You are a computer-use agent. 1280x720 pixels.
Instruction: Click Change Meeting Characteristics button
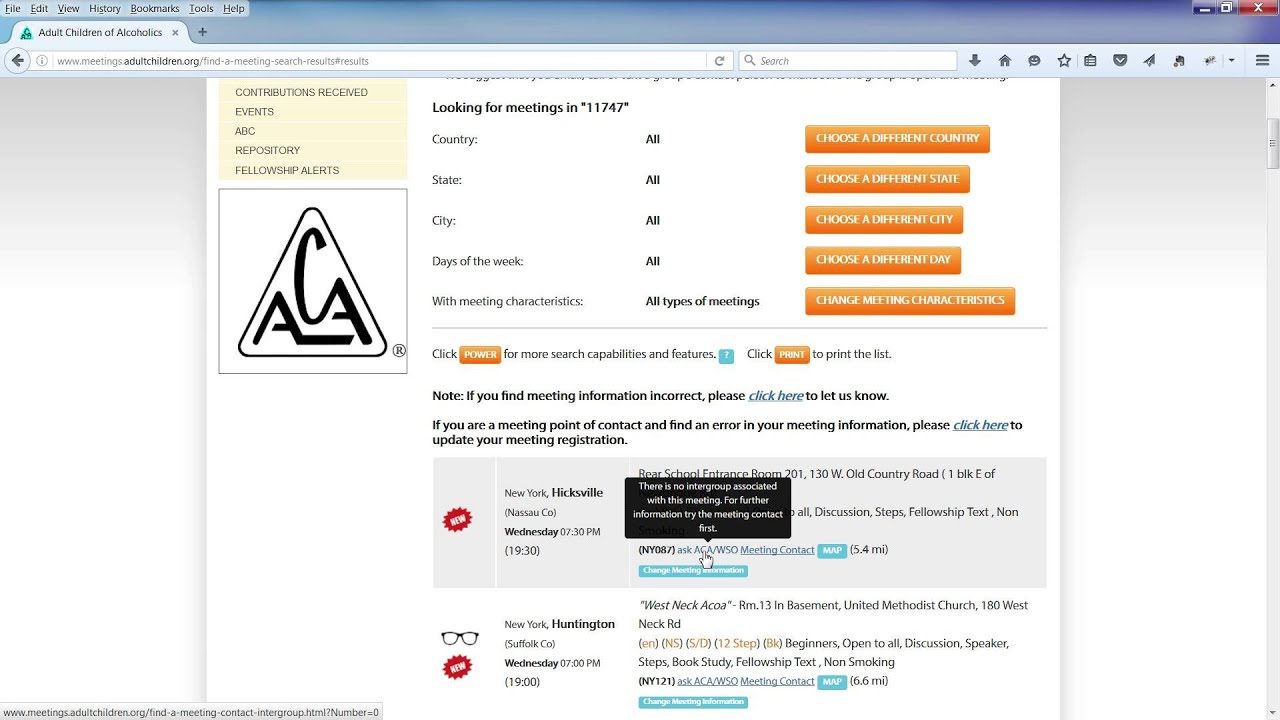pos(910,300)
